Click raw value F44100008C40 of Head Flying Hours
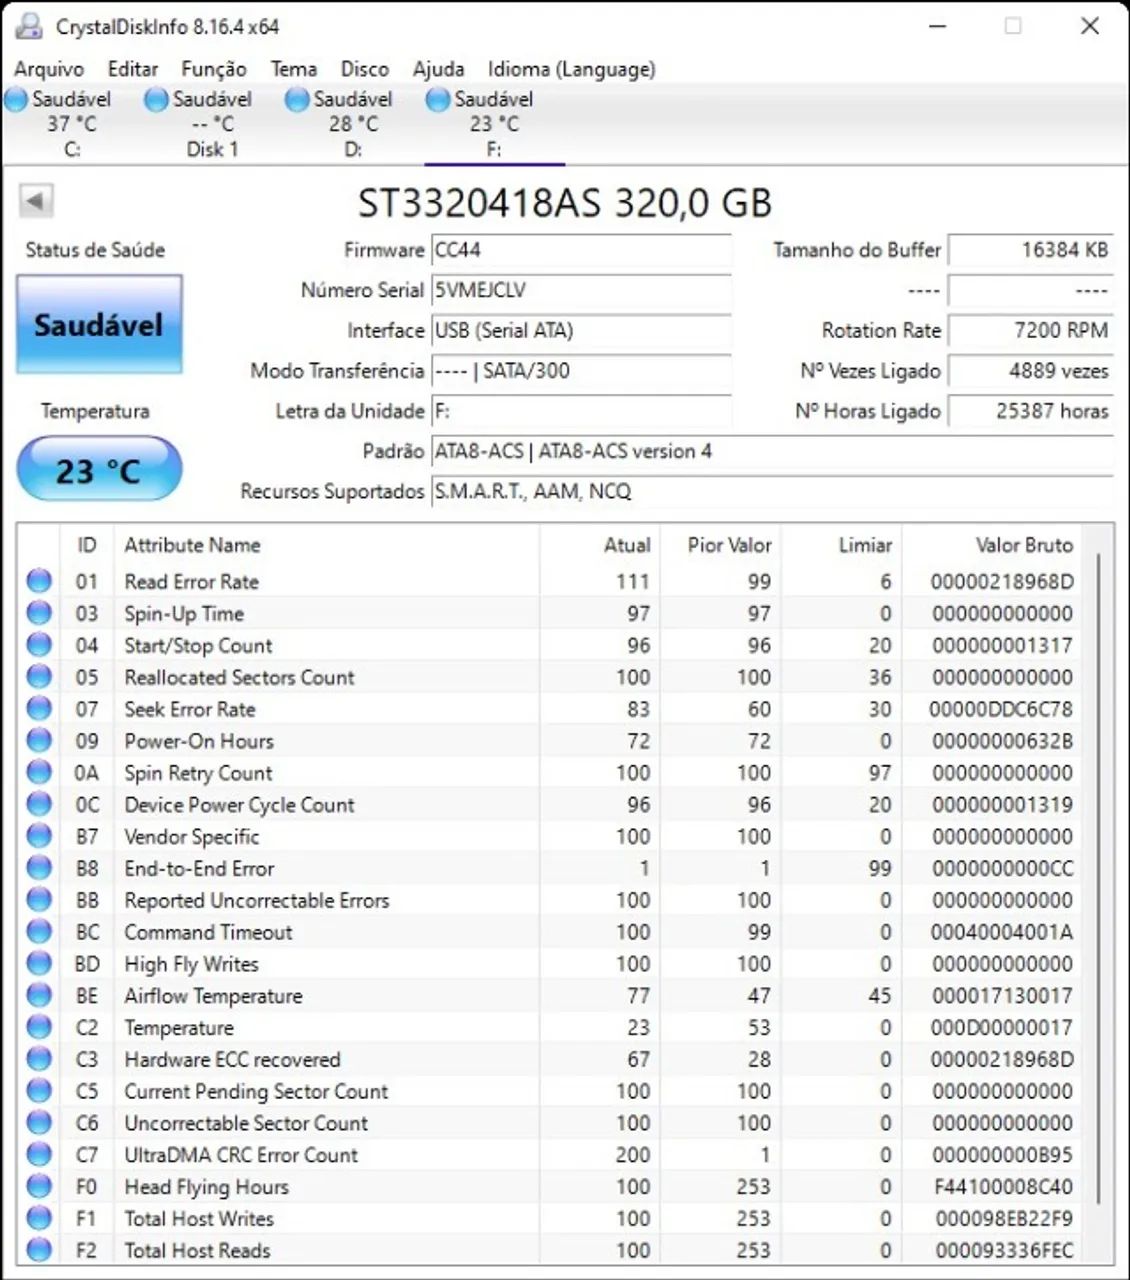The image size is (1130, 1280). point(1003,1187)
